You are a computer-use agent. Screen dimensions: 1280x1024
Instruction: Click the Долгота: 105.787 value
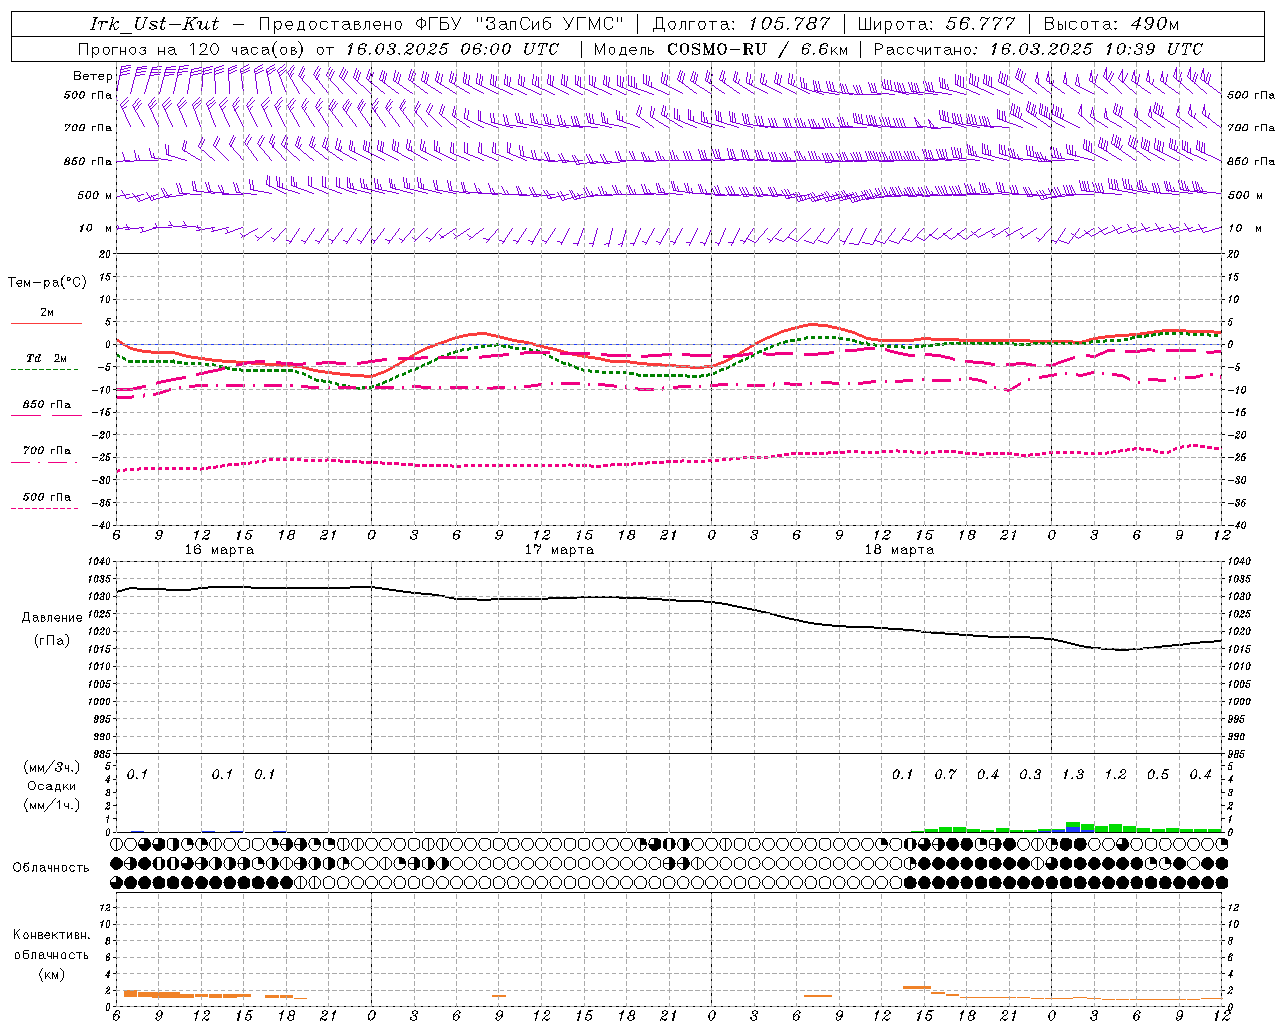[741, 24]
